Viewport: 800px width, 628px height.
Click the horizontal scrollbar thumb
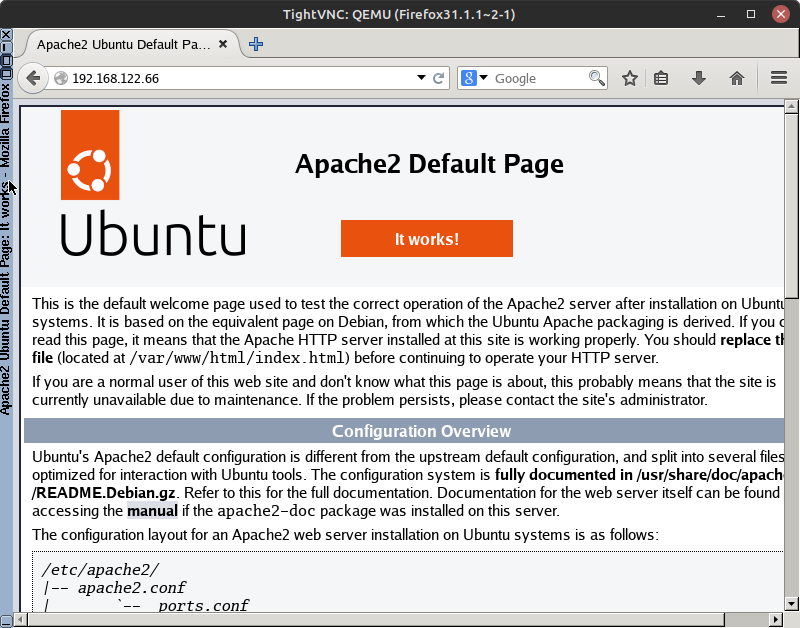[376, 620]
